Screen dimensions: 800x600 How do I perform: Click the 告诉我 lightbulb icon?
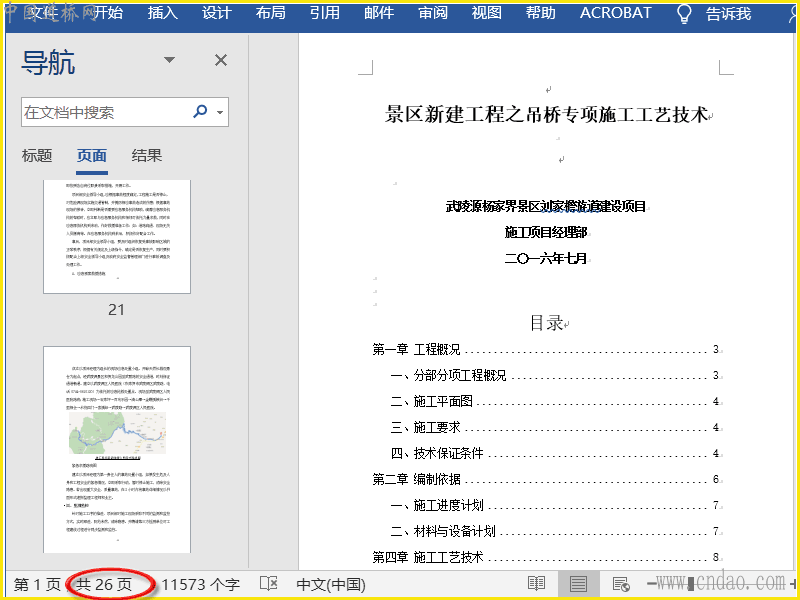(x=684, y=14)
